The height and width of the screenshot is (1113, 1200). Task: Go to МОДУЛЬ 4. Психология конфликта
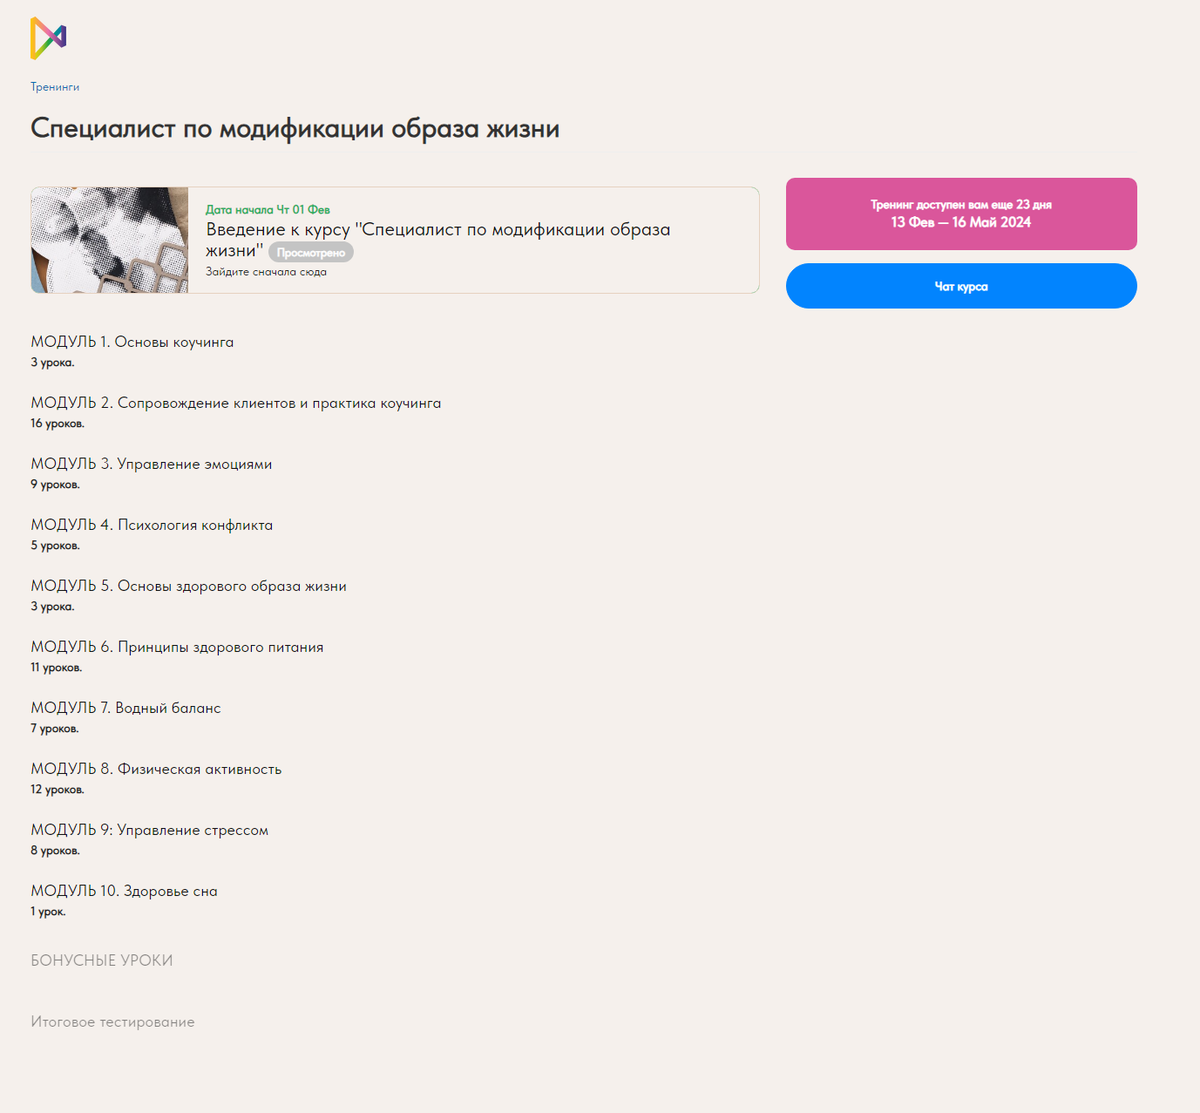pos(151,525)
